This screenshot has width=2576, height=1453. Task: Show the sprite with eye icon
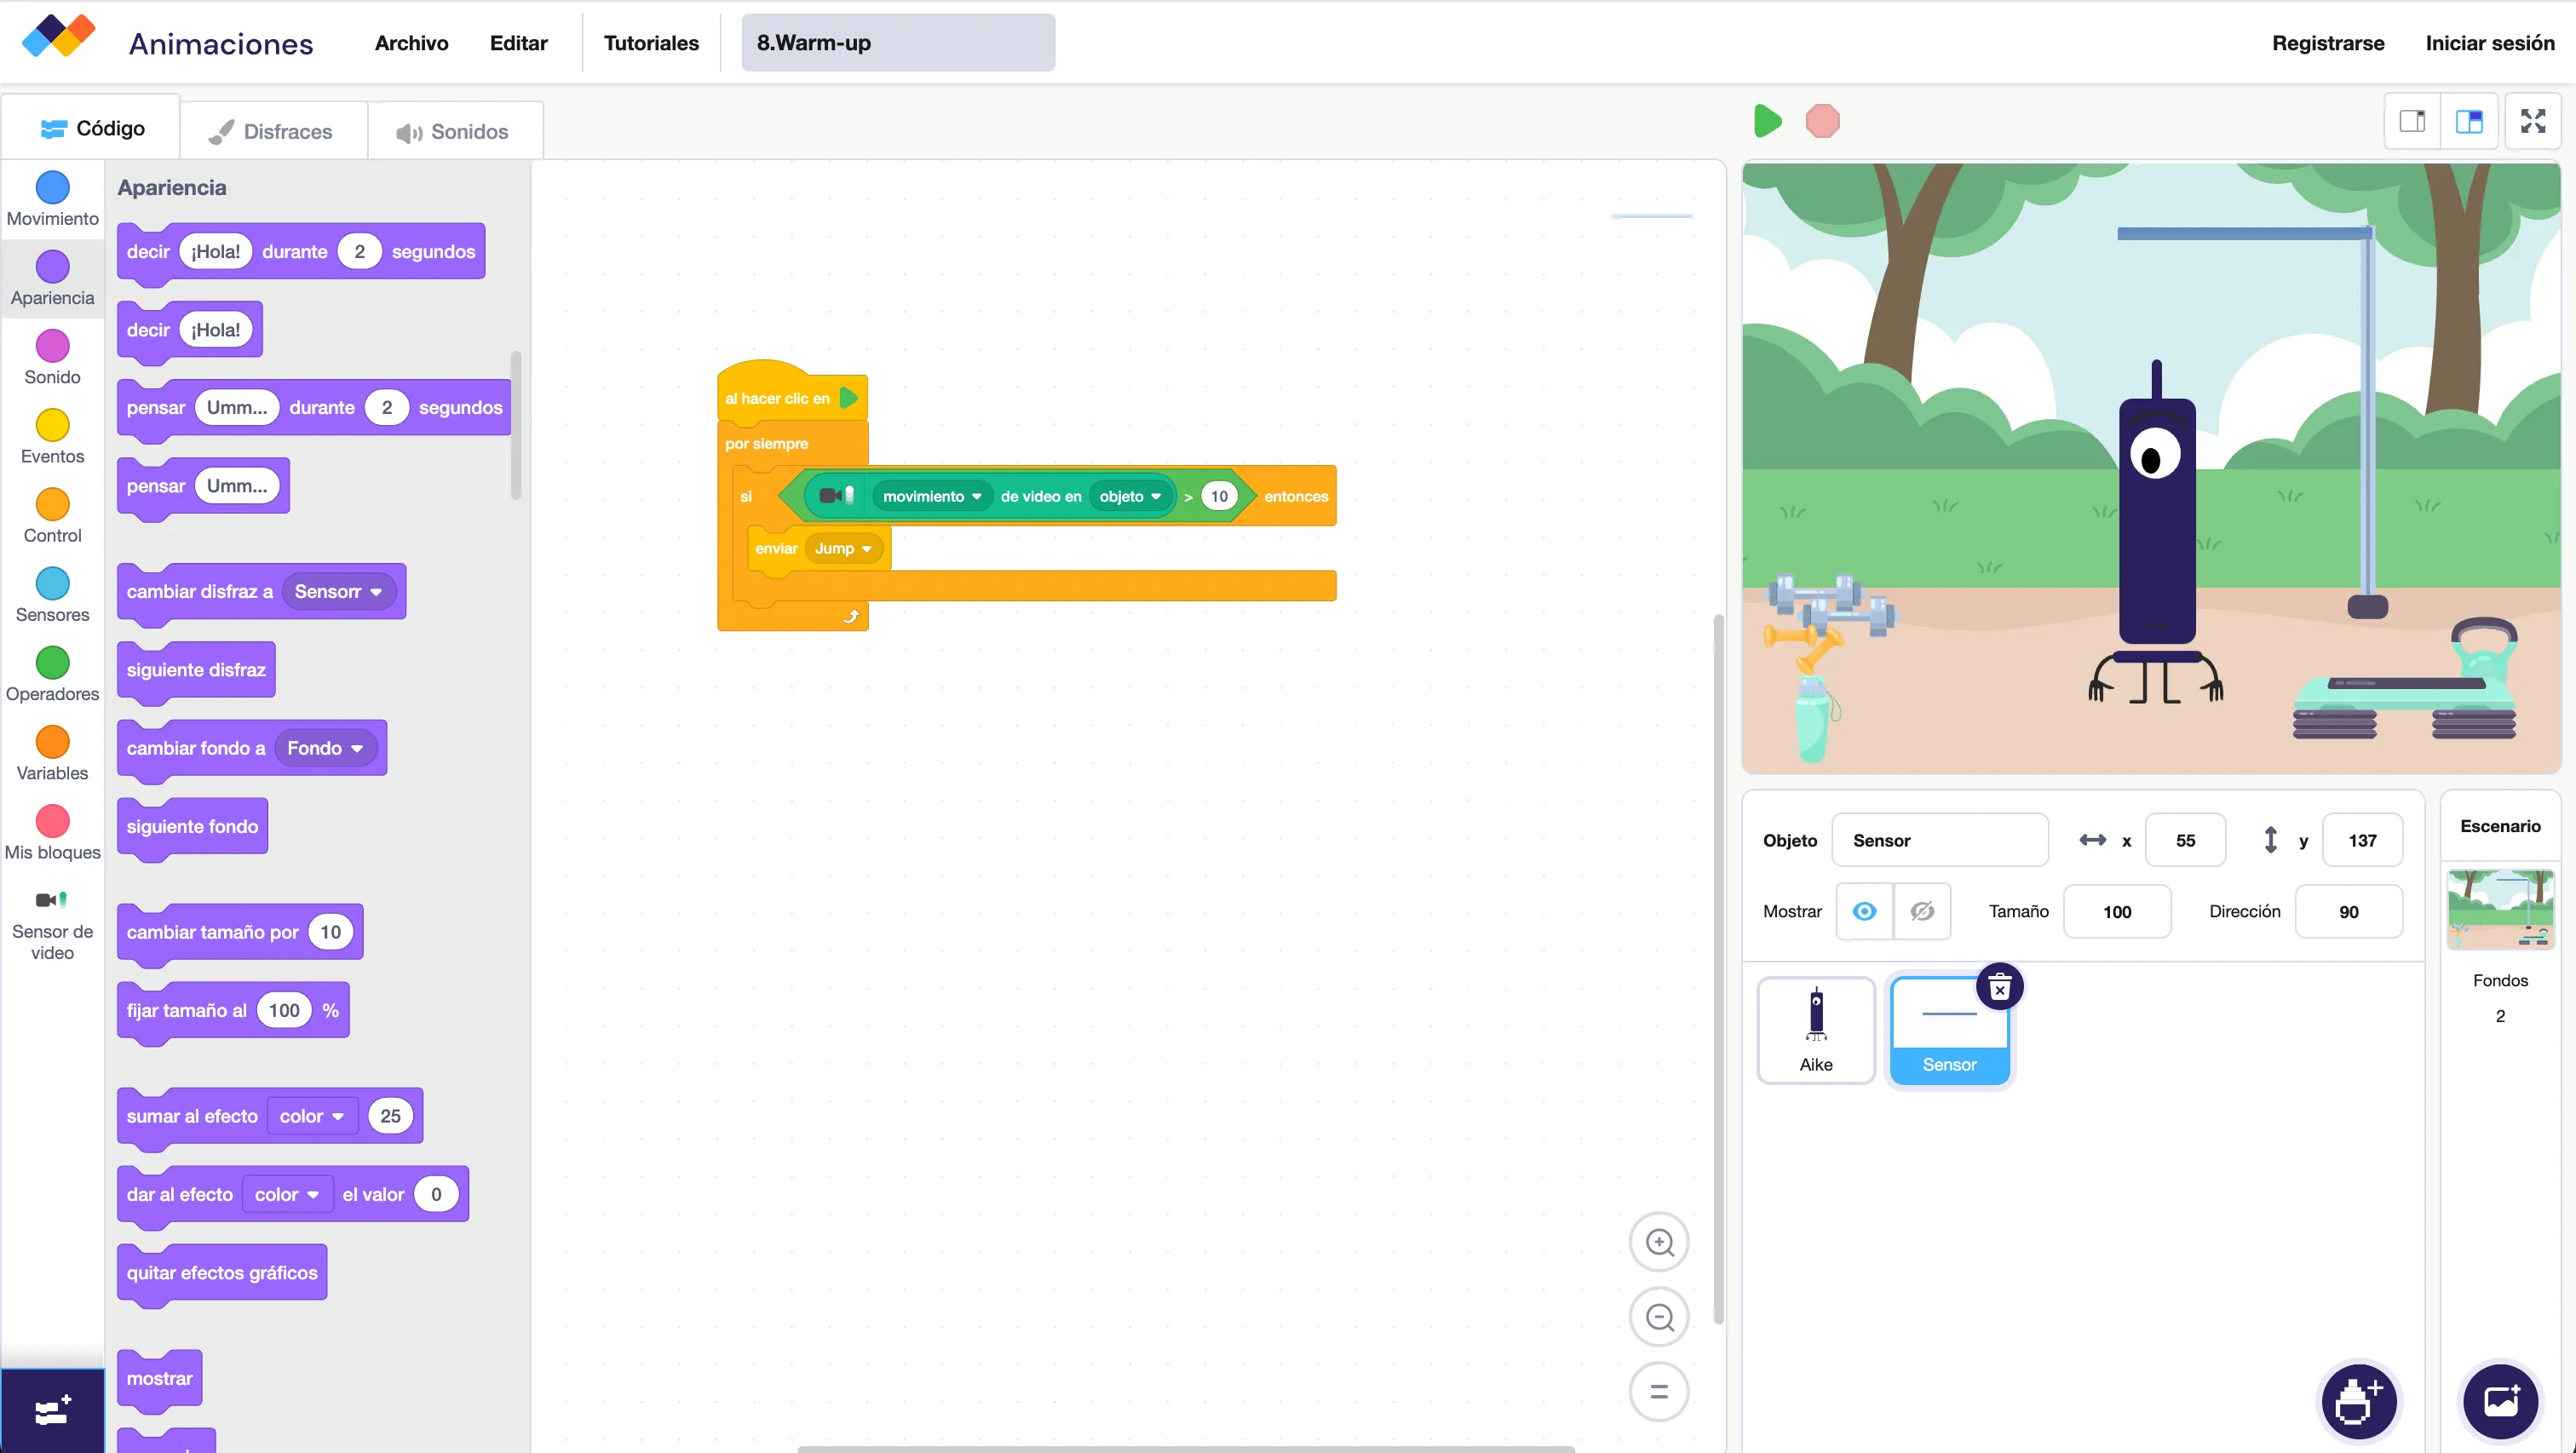click(1864, 911)
